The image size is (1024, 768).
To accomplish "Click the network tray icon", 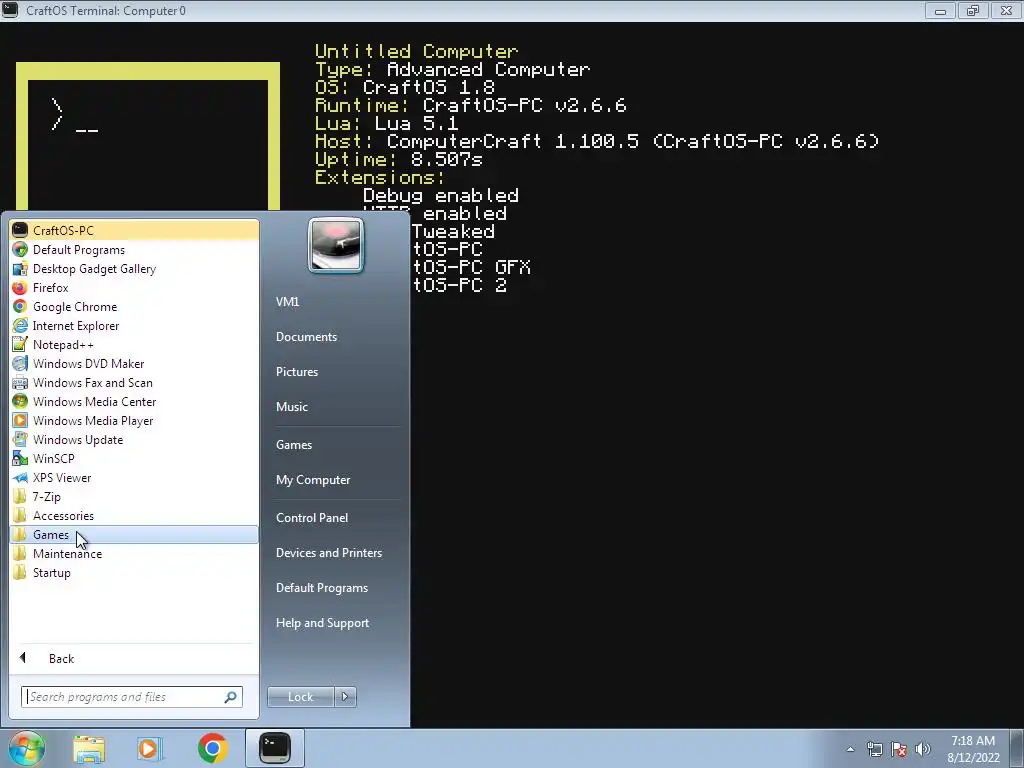I will click(x=874, y=749).
